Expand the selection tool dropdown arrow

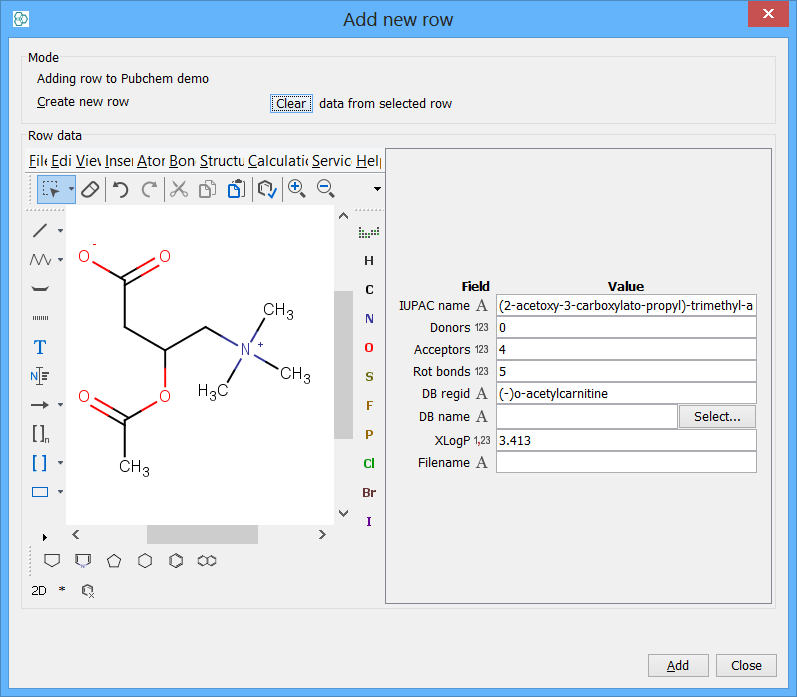tap(71, 189)
